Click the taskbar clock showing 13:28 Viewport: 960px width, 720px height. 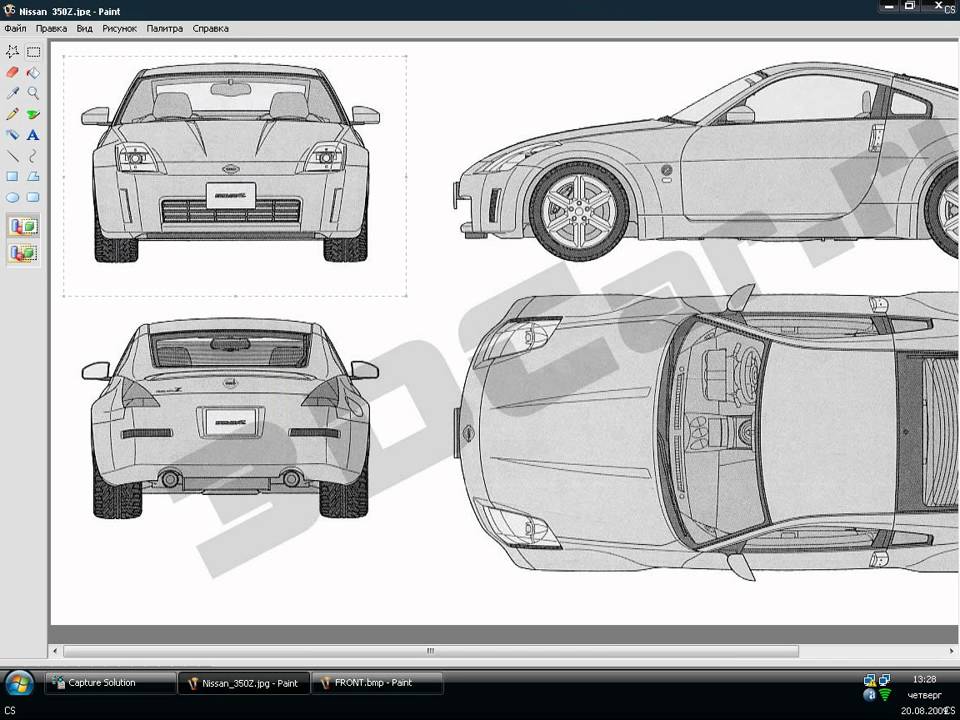pos(924,680)
